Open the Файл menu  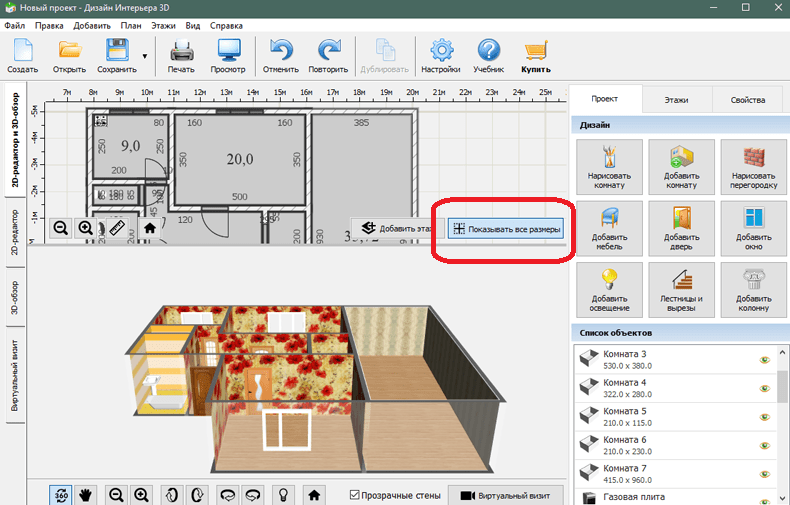(x=15, y=26)
